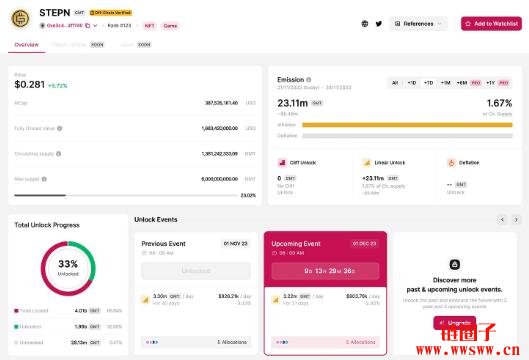Click the supply progress bar showing 23.02%
This screenshot has height=360, width=529.
coord(126,195)
